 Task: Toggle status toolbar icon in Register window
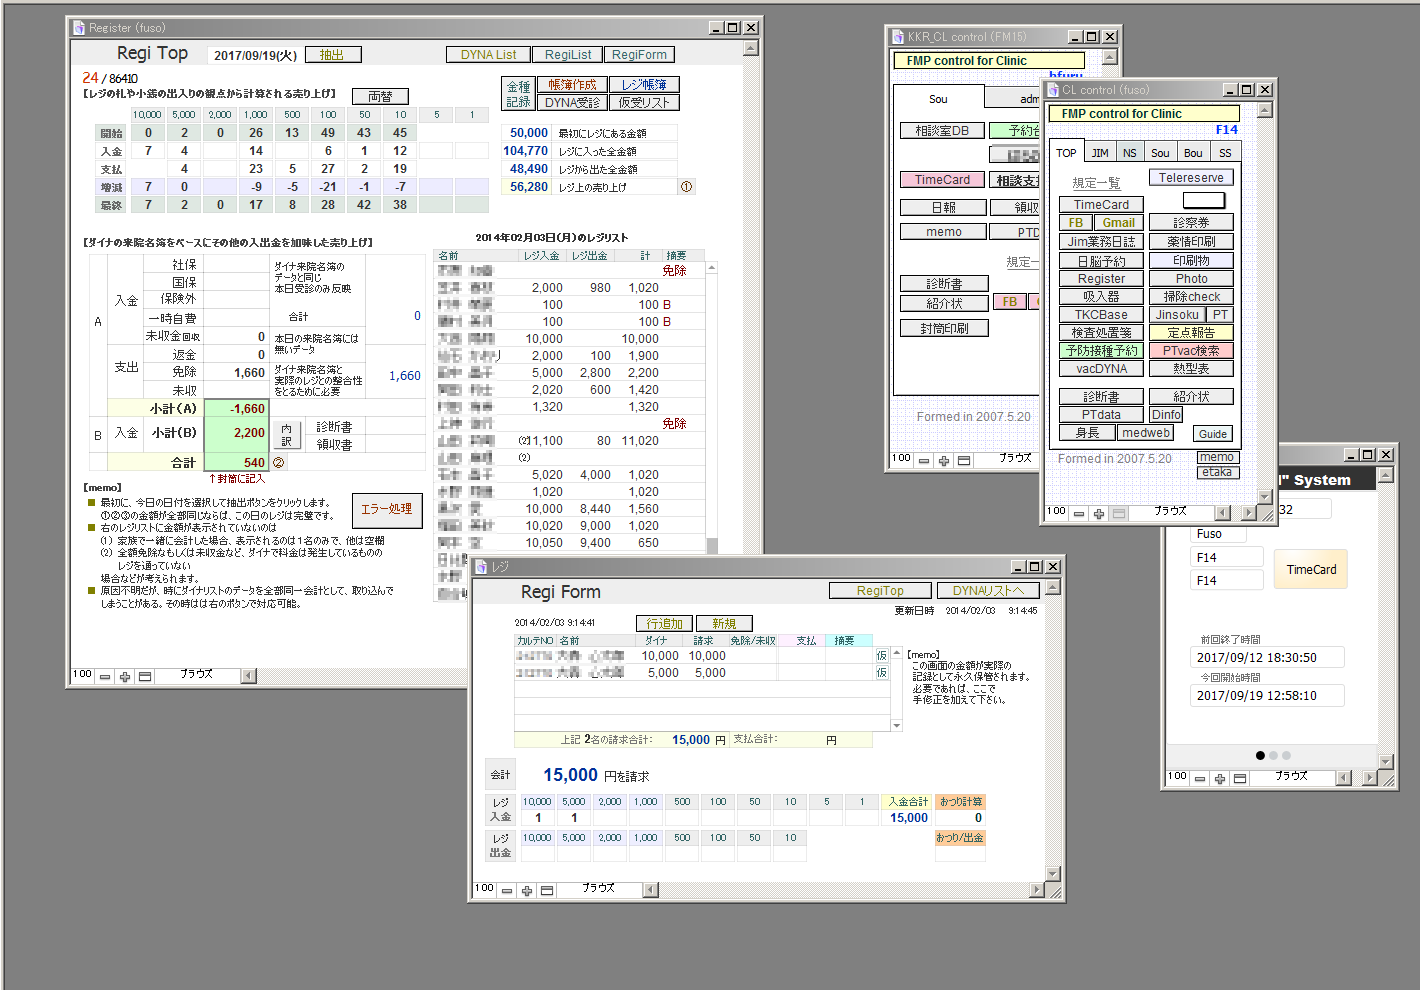145,677
